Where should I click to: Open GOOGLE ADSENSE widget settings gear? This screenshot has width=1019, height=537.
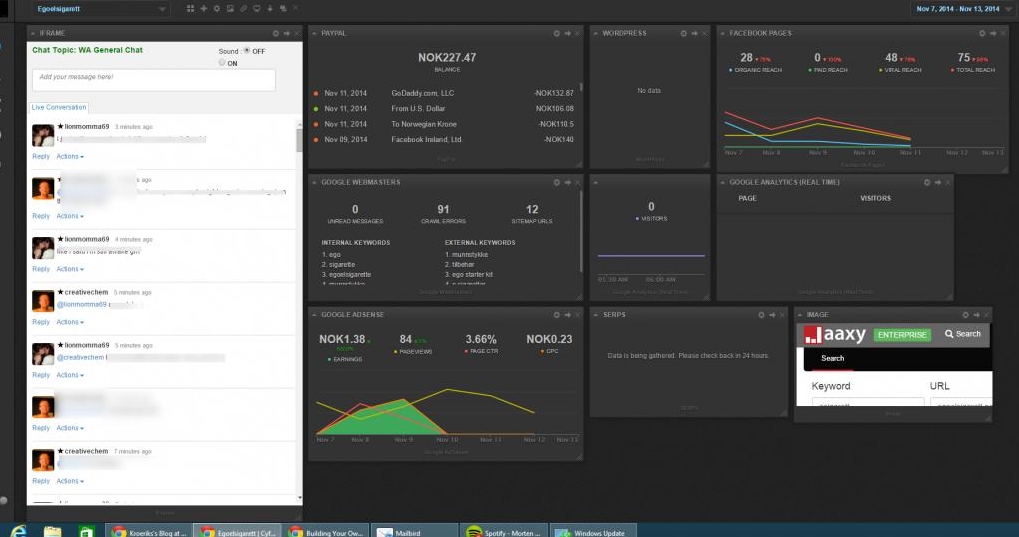click(556, 315)
